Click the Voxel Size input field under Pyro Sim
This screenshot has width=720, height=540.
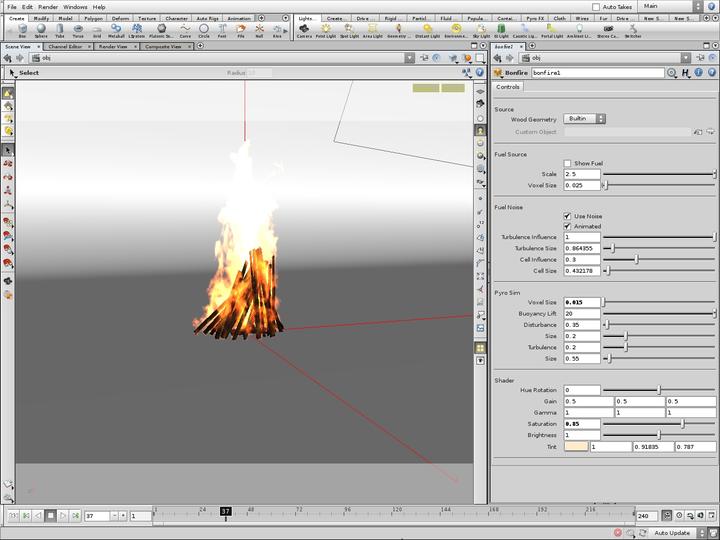pos(582,302)
